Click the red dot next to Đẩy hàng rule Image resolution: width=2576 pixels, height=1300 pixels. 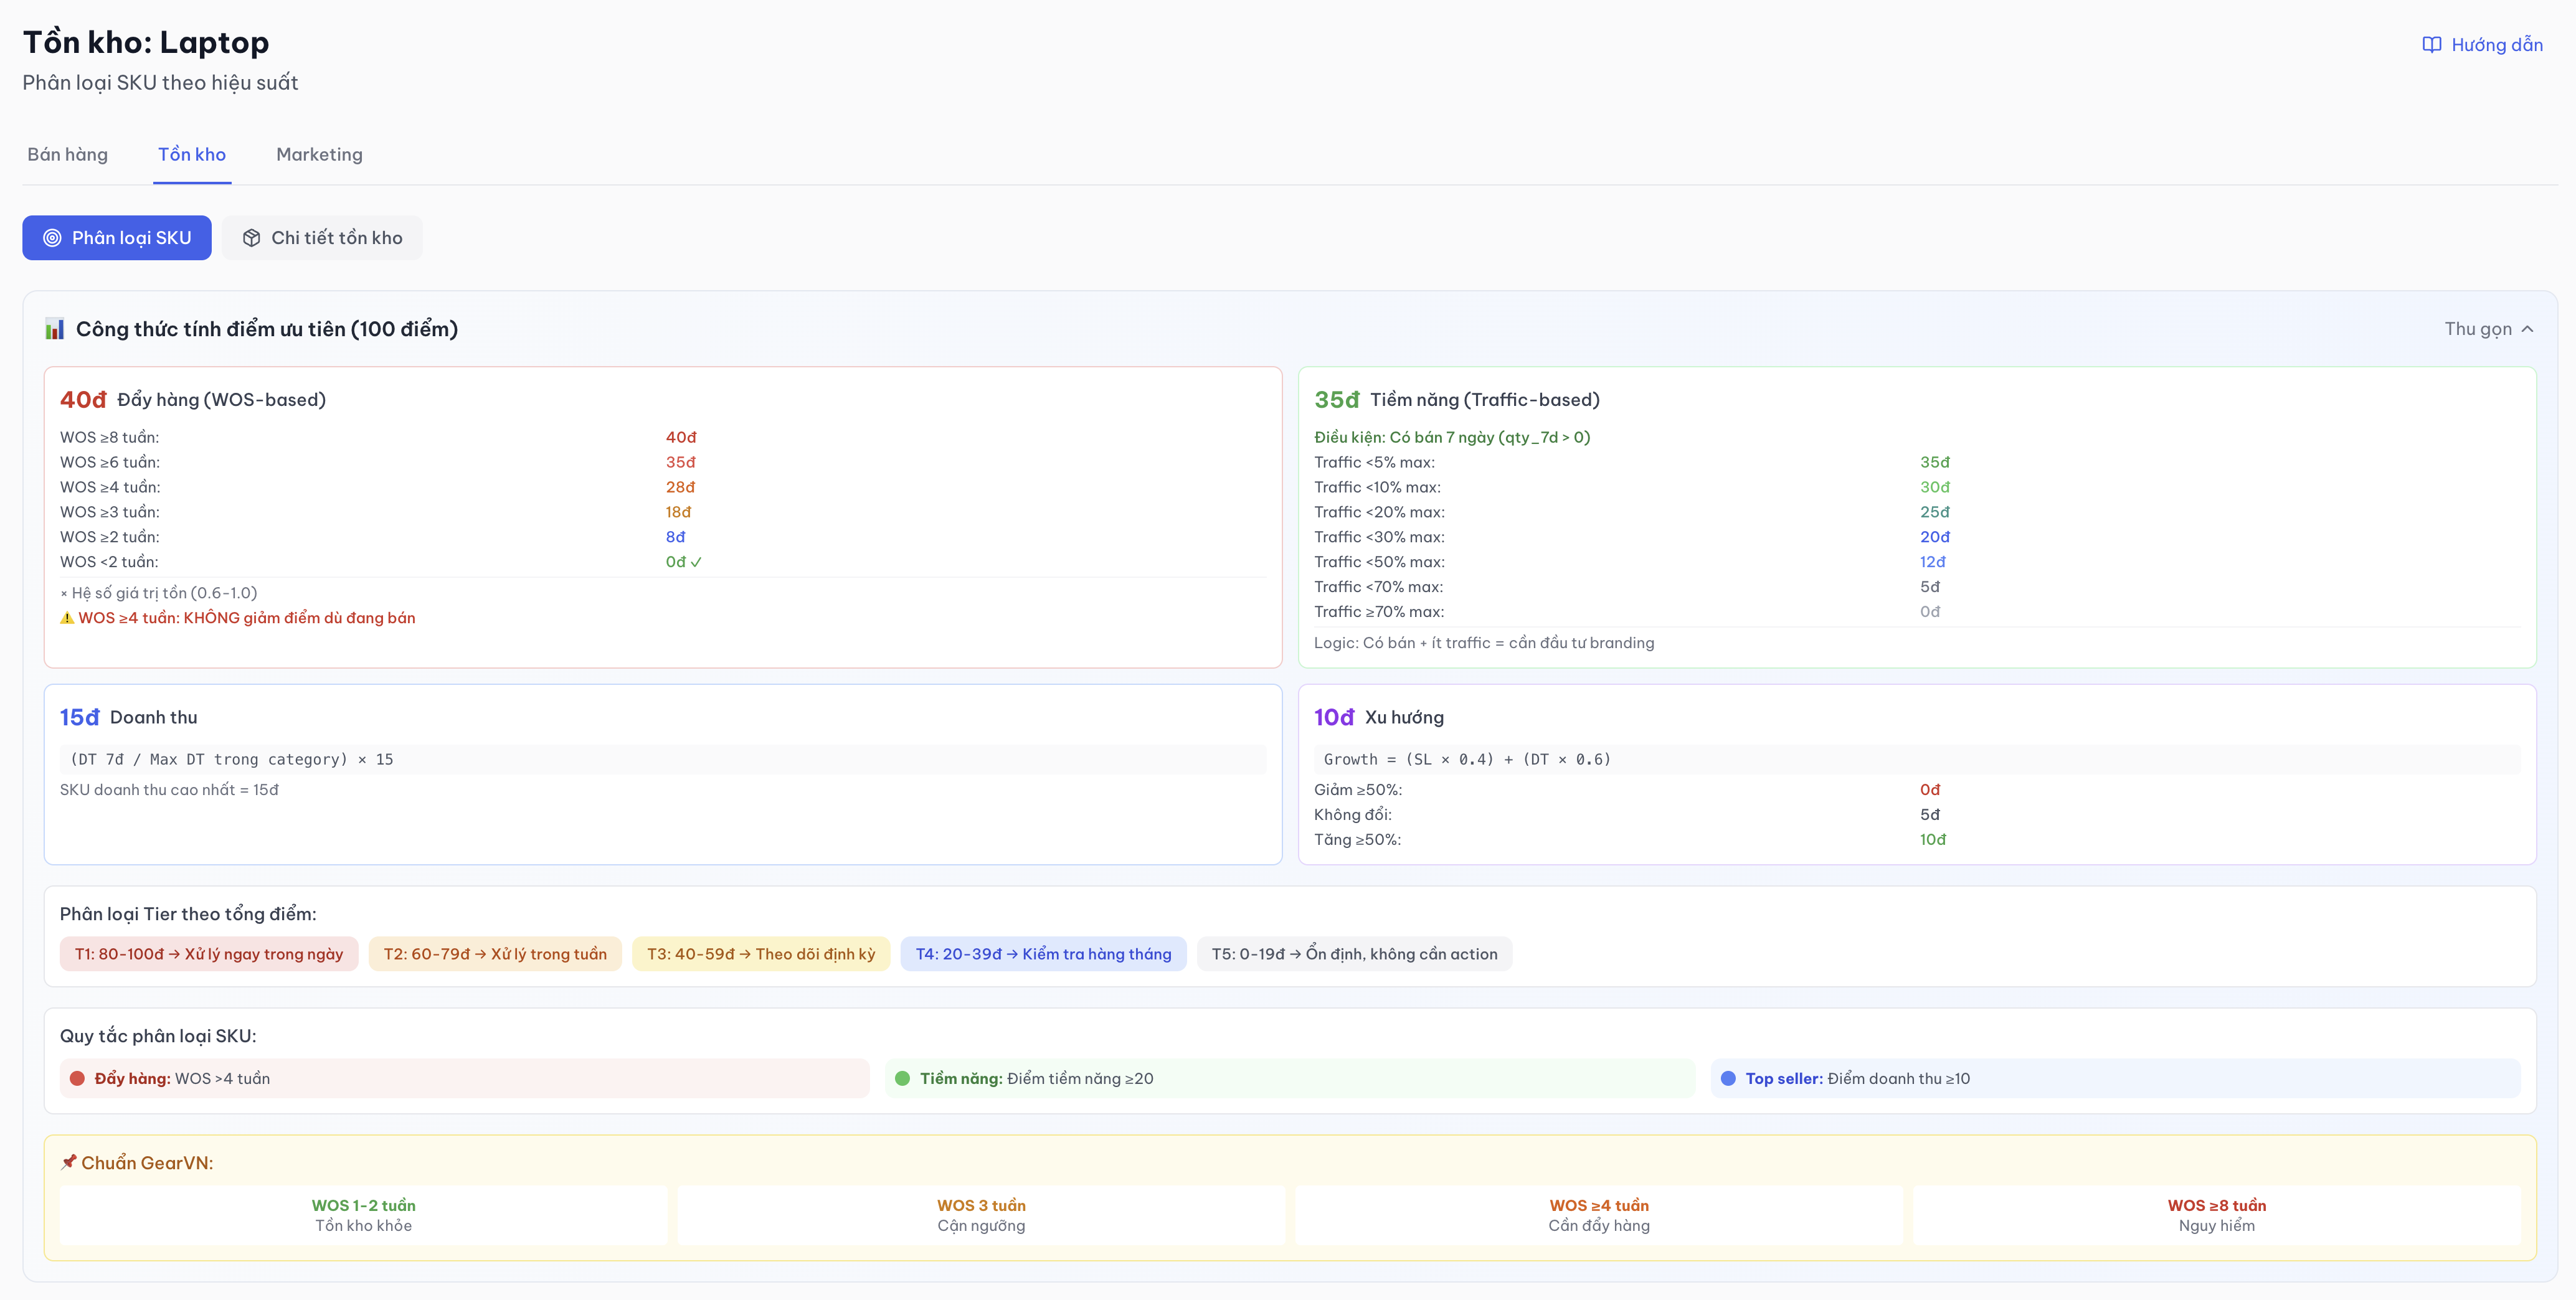click(x=77, y=1078)
